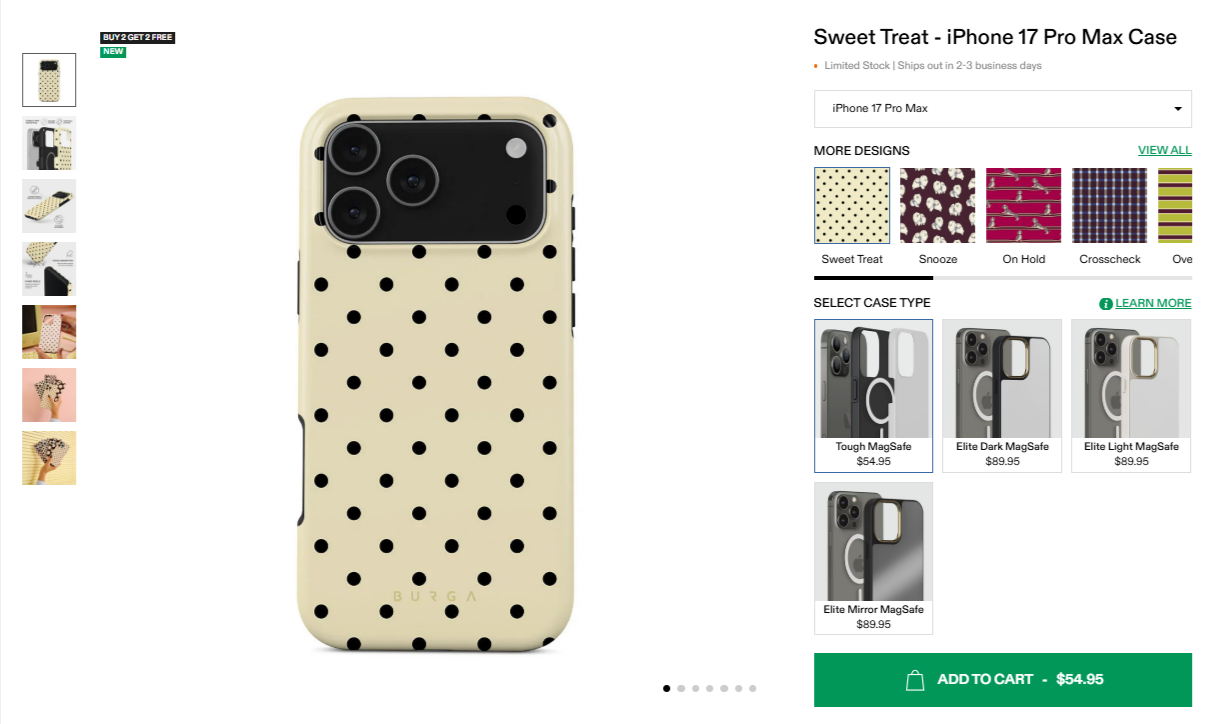Select the Sweet Treat design swatch
The height and width of the screenshot is (724, 1209).
point(851,205)
